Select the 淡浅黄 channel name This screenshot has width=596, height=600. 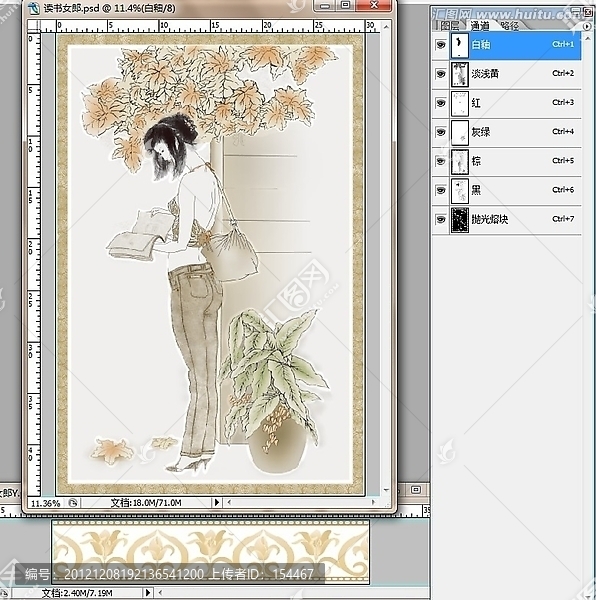click(x=485, y=74)
